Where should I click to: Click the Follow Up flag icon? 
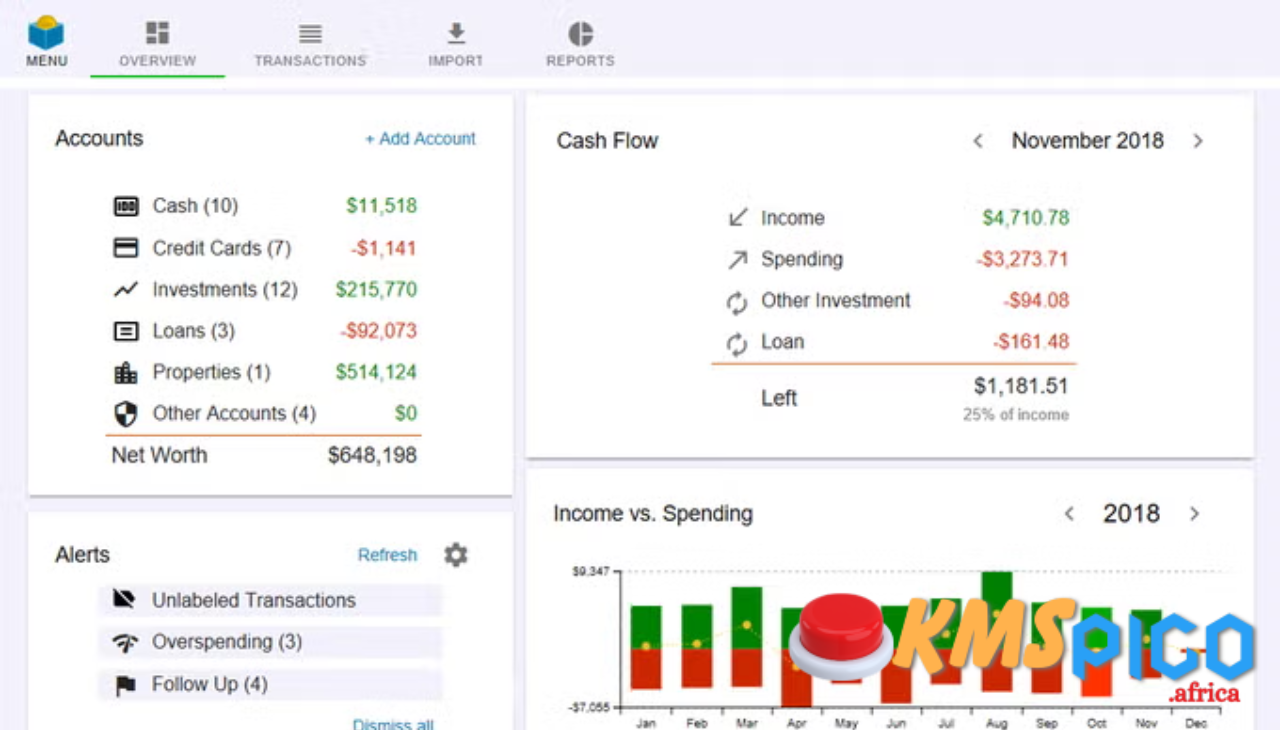click(124, 685)
